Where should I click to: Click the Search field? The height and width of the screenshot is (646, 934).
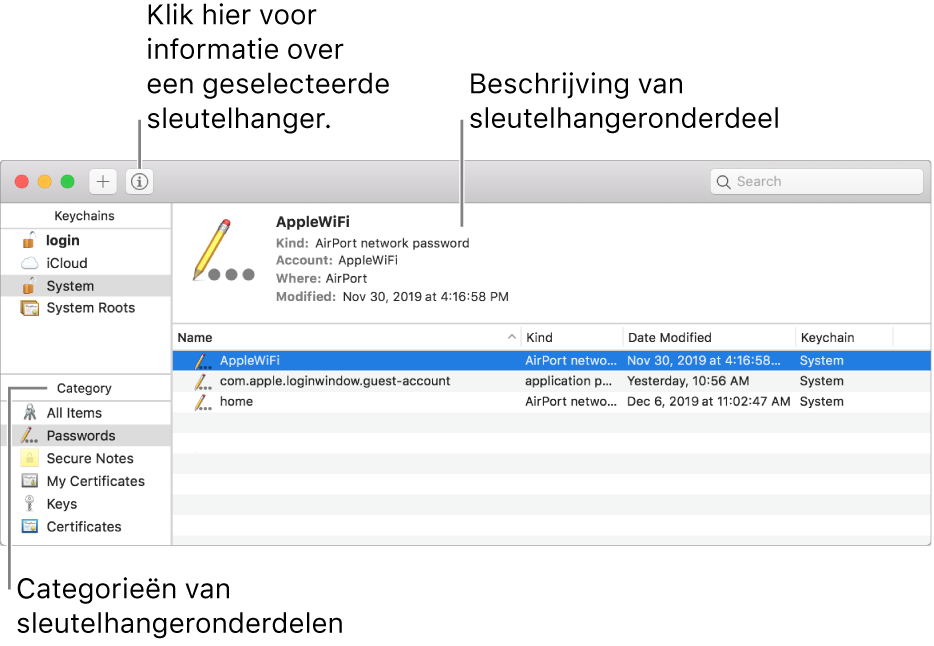(817, 182)
